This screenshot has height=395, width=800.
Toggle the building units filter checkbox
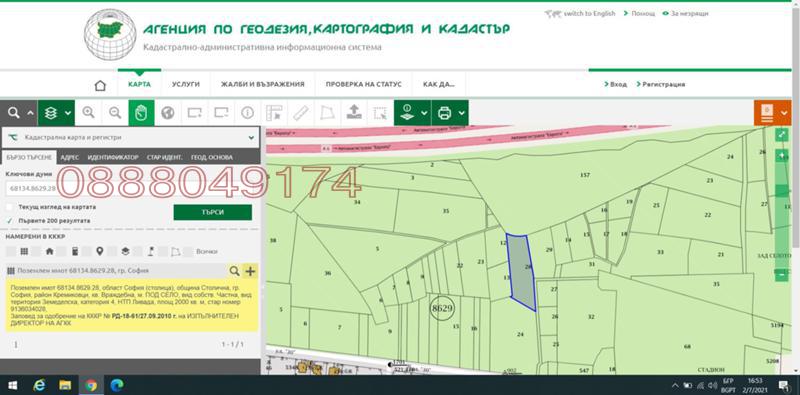point(61,251)
